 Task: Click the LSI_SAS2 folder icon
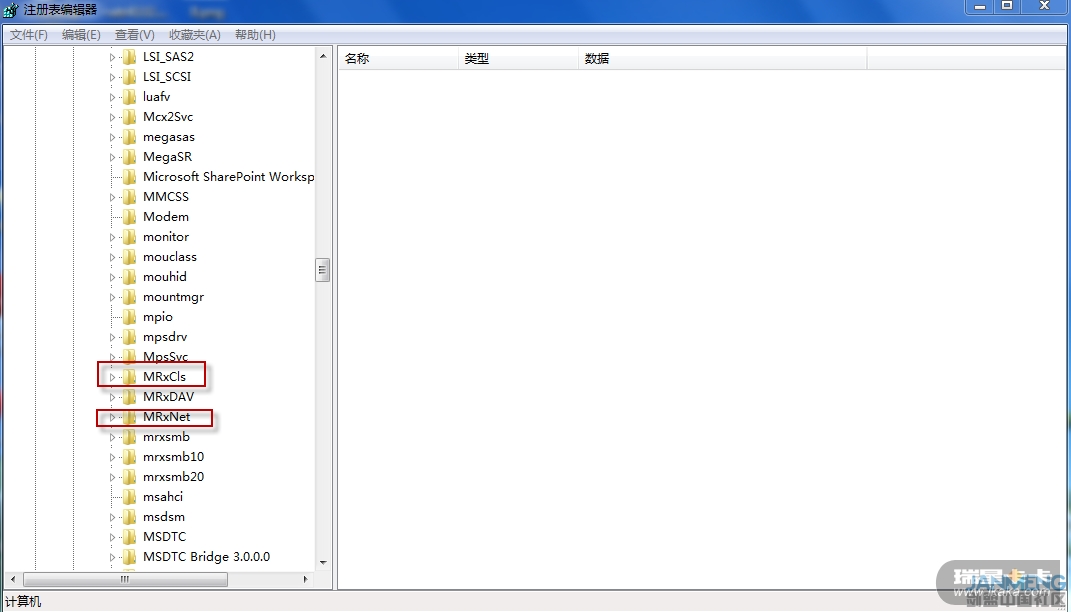[x=129, y=57]
